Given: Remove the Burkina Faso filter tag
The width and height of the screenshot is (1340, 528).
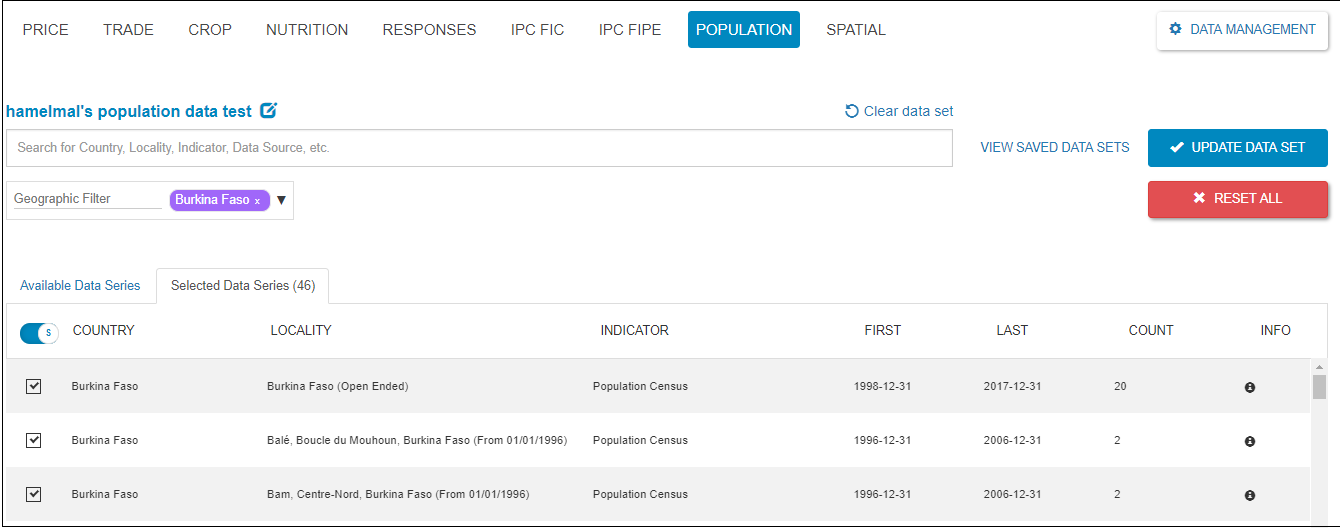Looking at the screenshot, I should tap(257, 201).
